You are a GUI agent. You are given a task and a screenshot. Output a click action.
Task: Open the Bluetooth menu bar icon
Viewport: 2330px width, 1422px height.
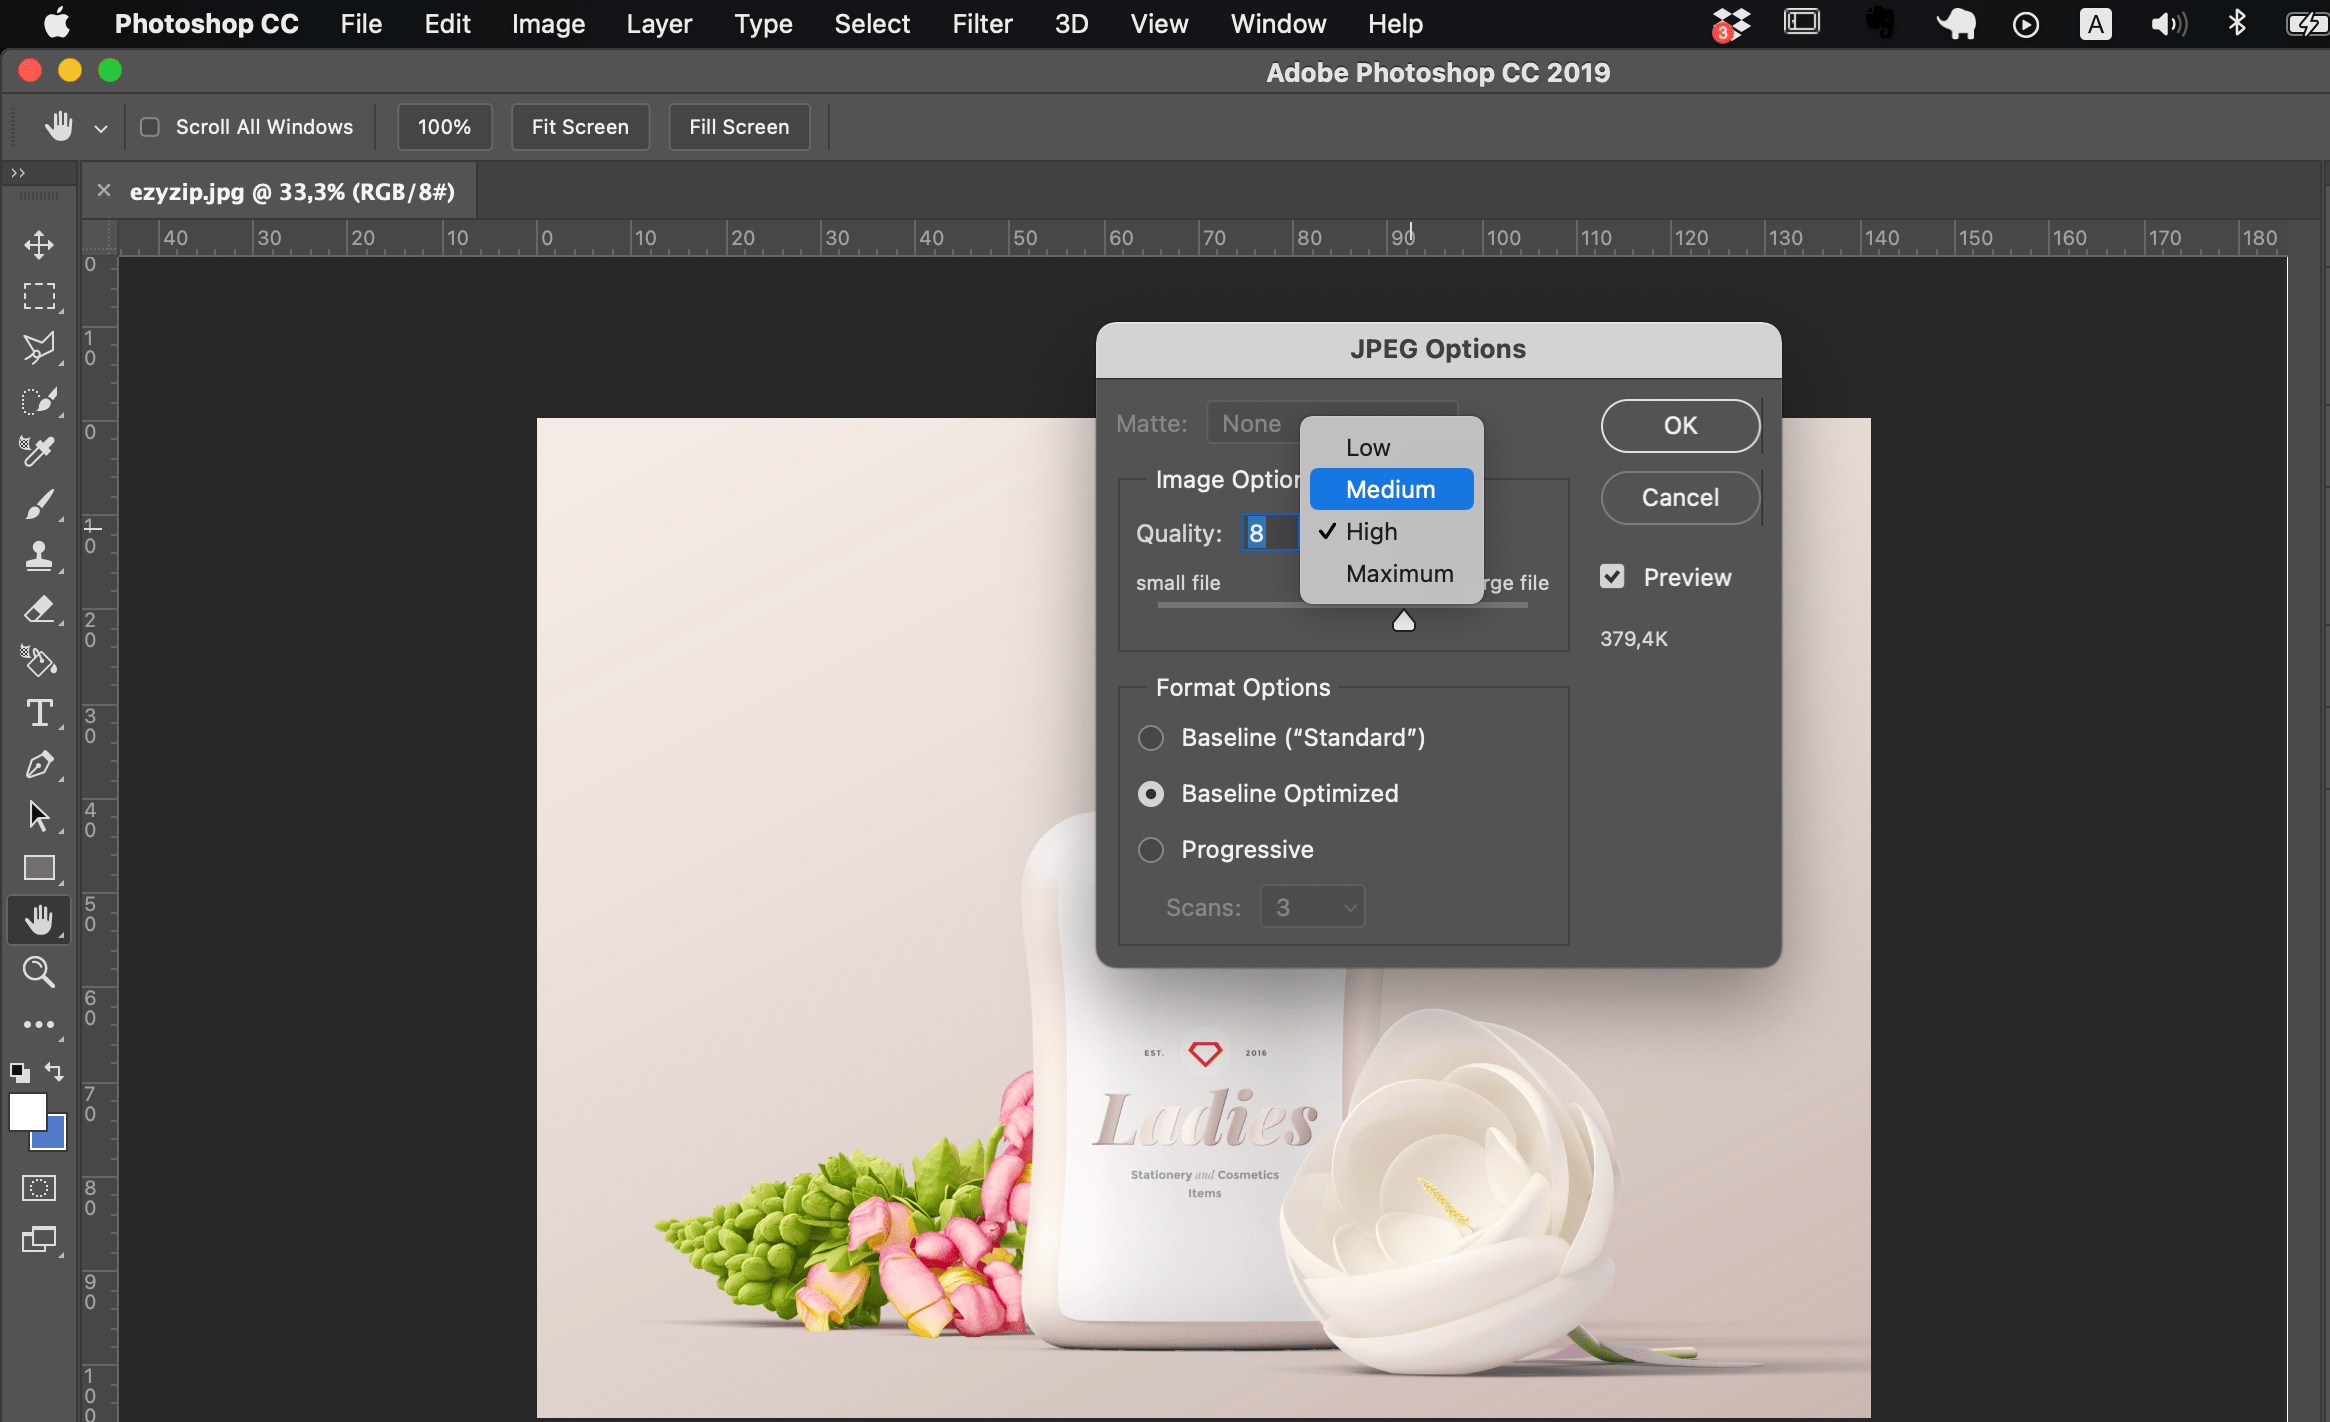point(2238,23)
